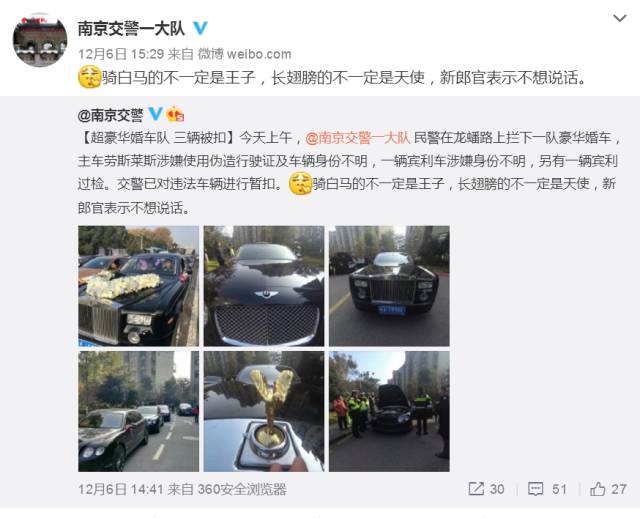View the Bentley grille close-up photo
Viewport: 640px width, 518px height.
tap(264, 286)
